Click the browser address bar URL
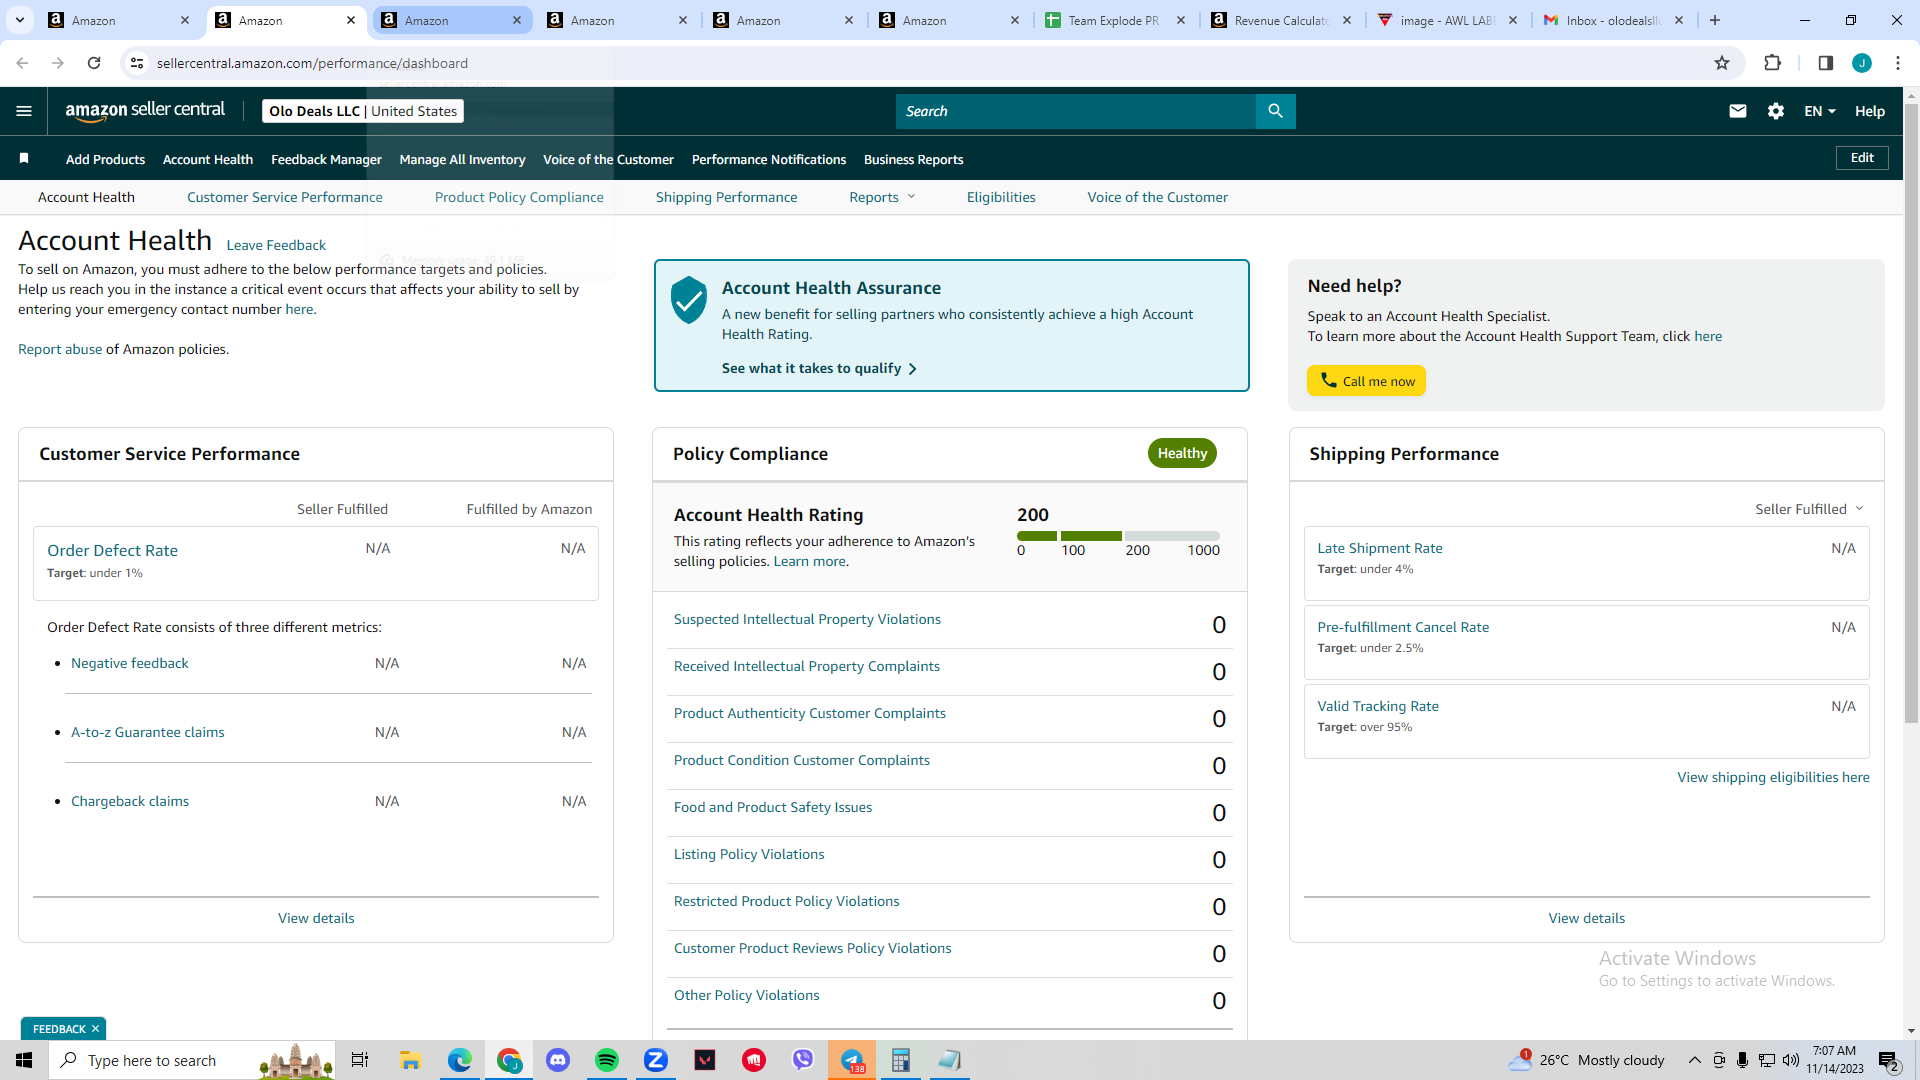 pyautogui.click(x=312, y=63)
